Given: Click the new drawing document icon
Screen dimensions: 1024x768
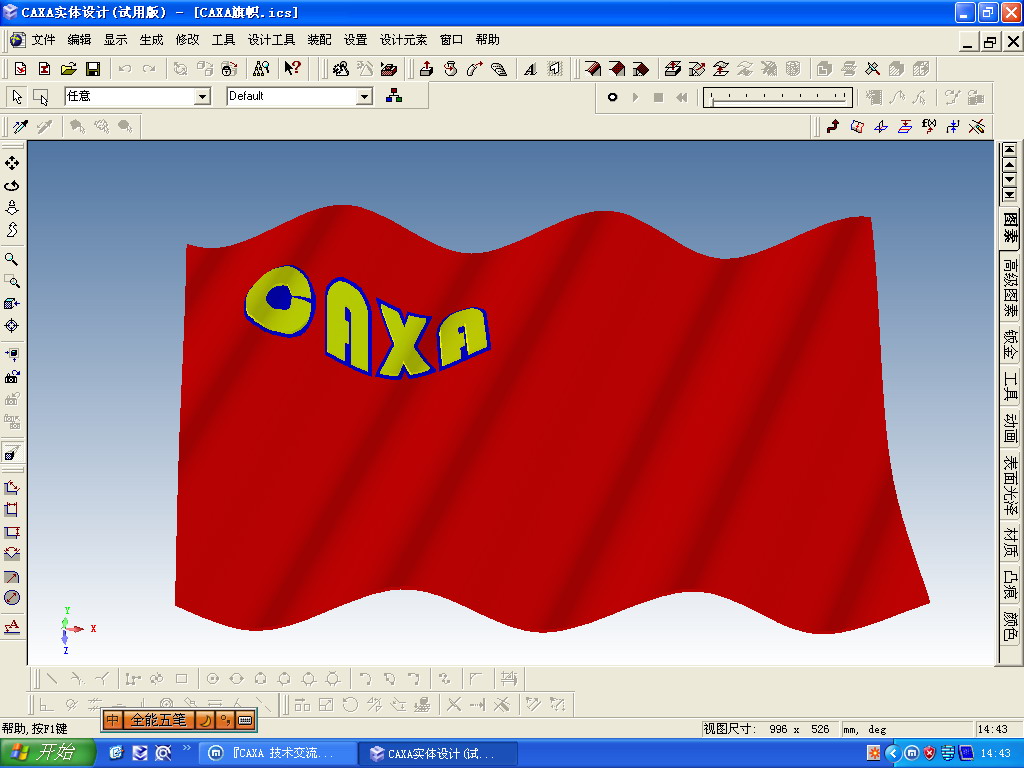Looking at the screenshot, I should click(x=44, y=69).
